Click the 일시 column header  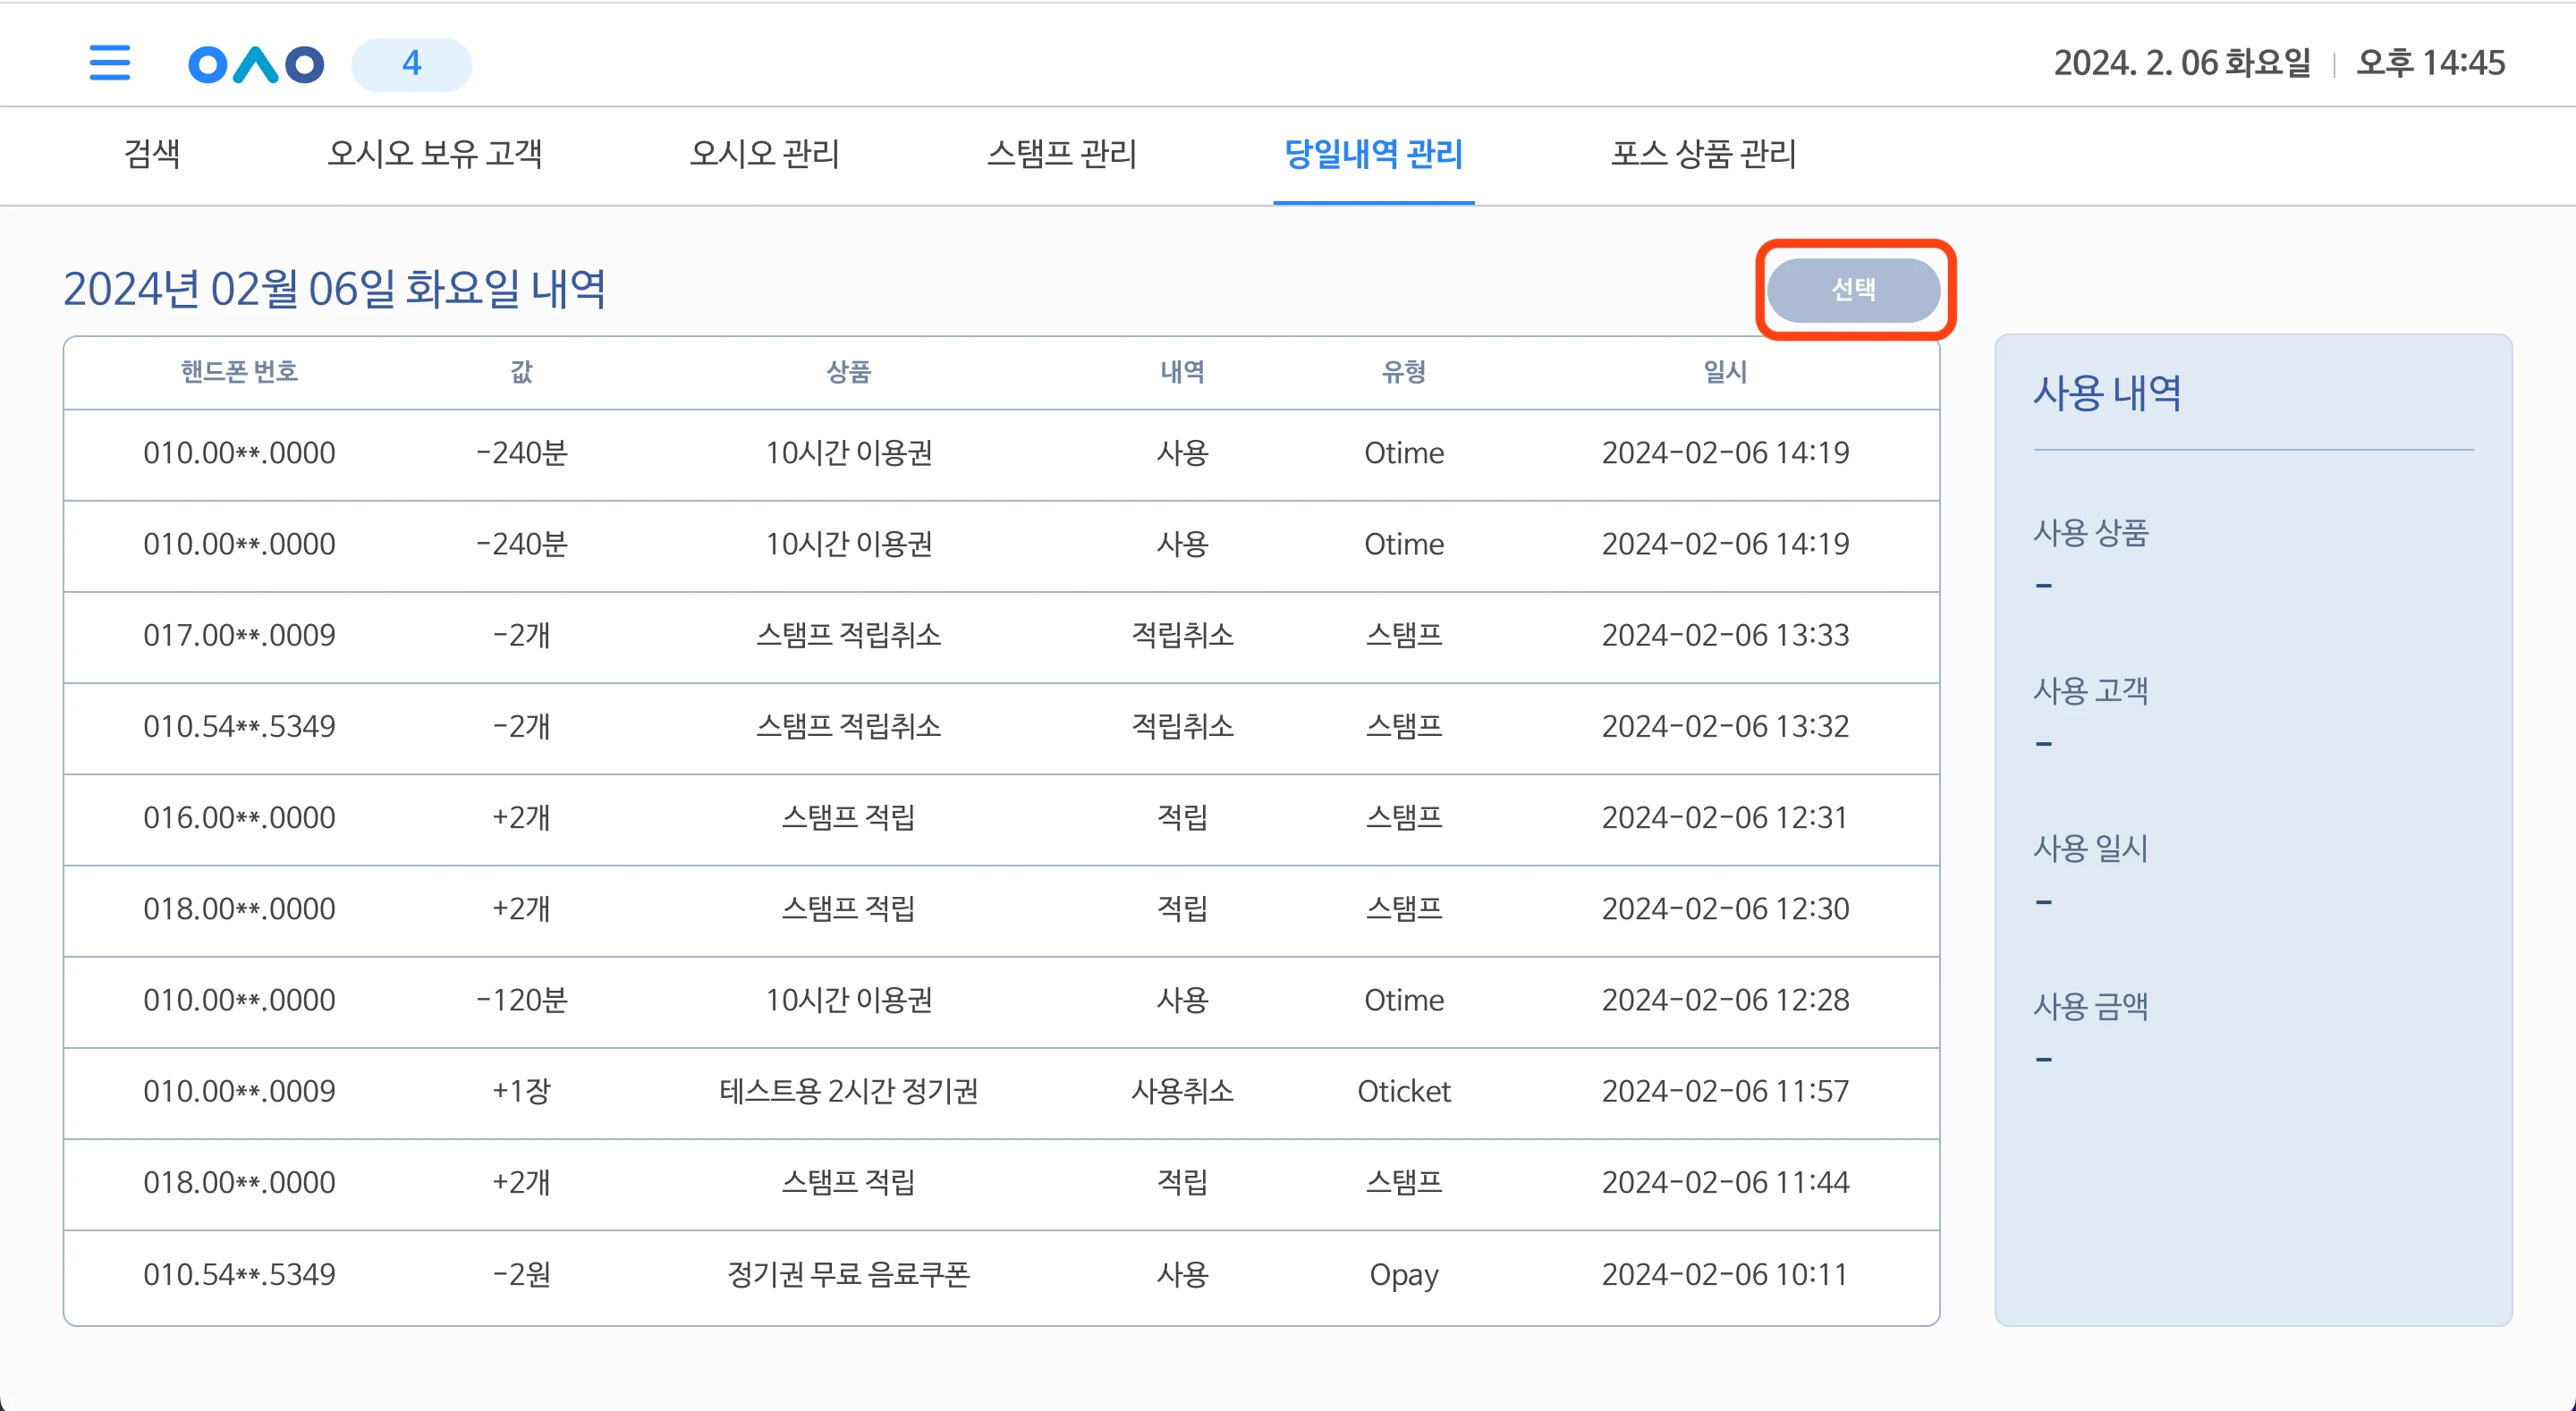[x=1725, y=372]
